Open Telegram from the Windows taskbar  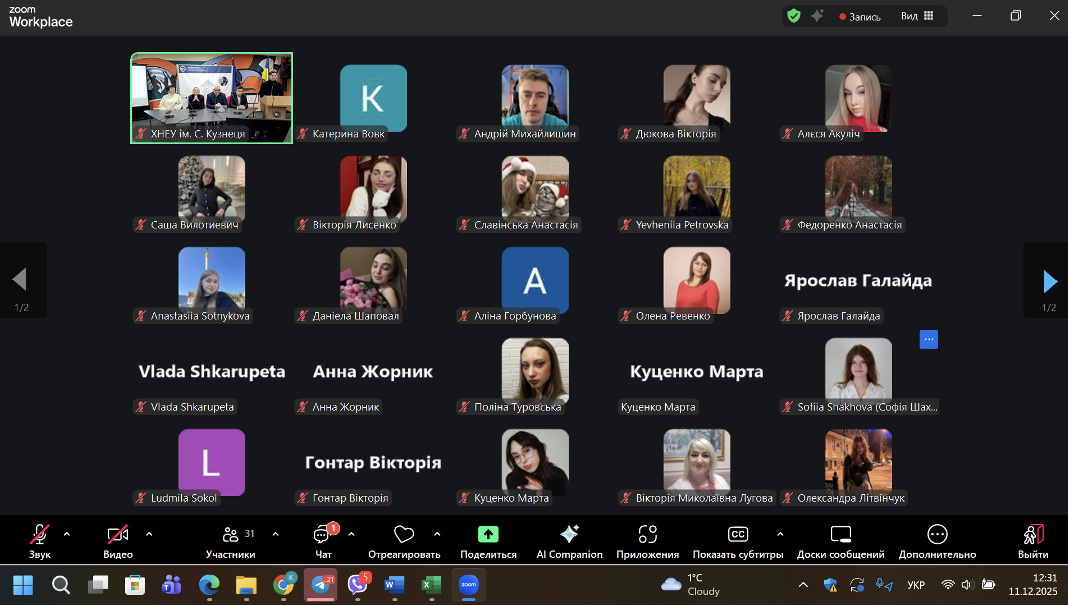tap(320, 585)
